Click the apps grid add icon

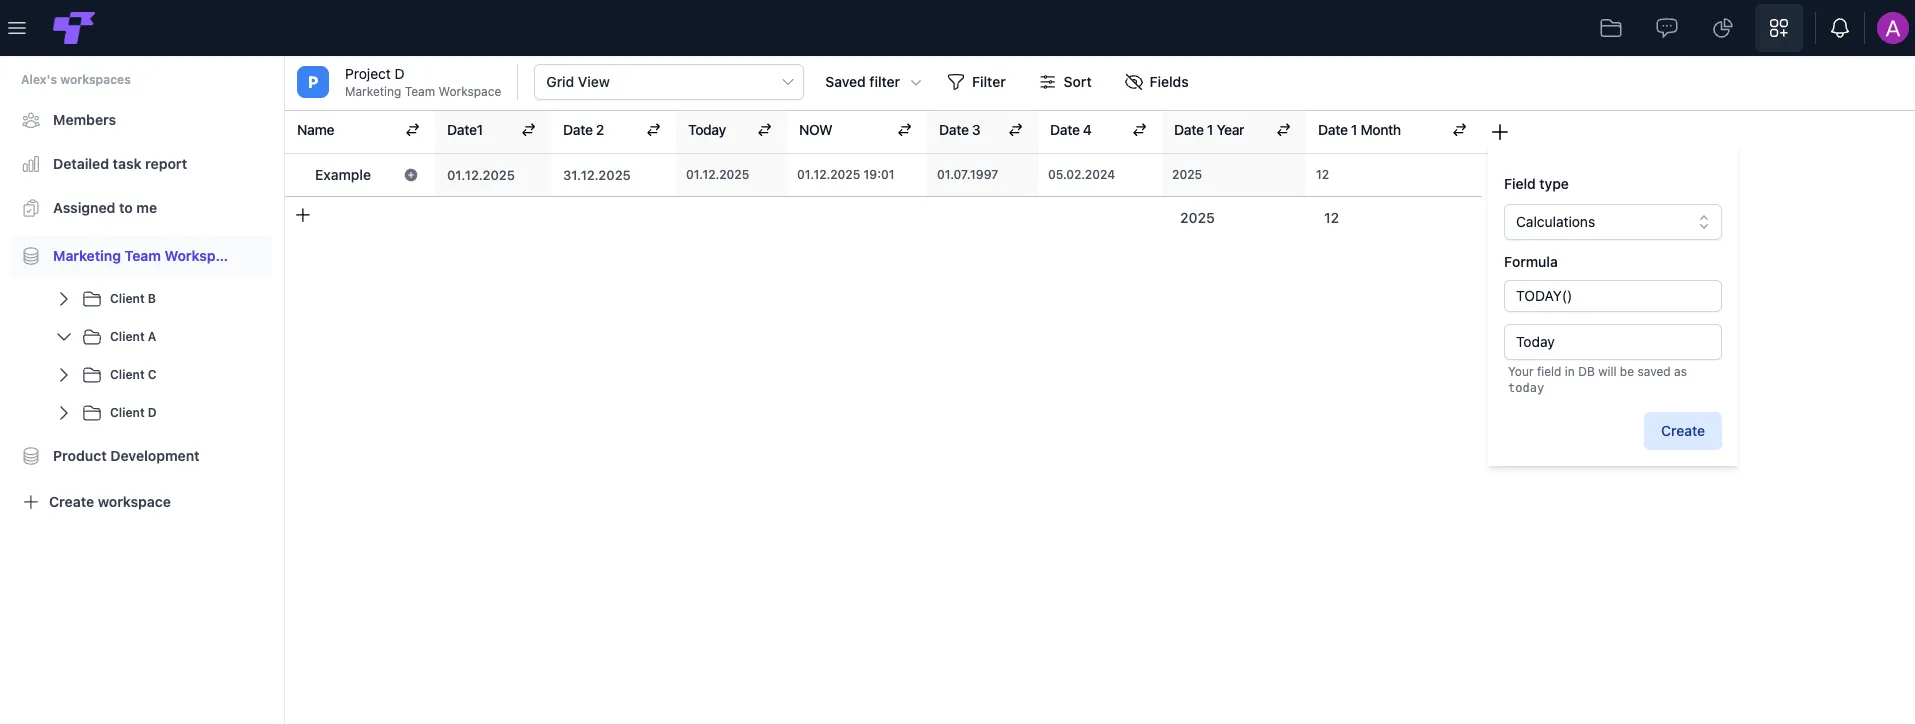[1779, 28]
